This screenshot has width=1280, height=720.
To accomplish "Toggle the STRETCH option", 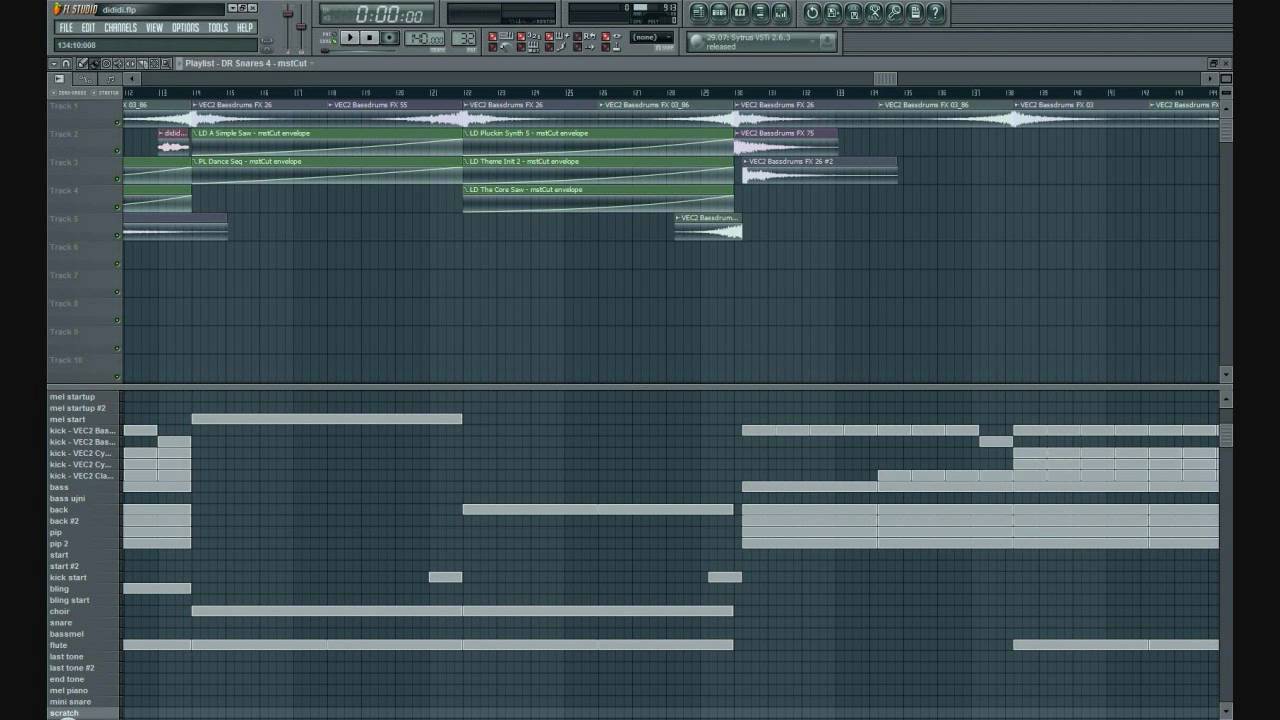I will point(105,93).
